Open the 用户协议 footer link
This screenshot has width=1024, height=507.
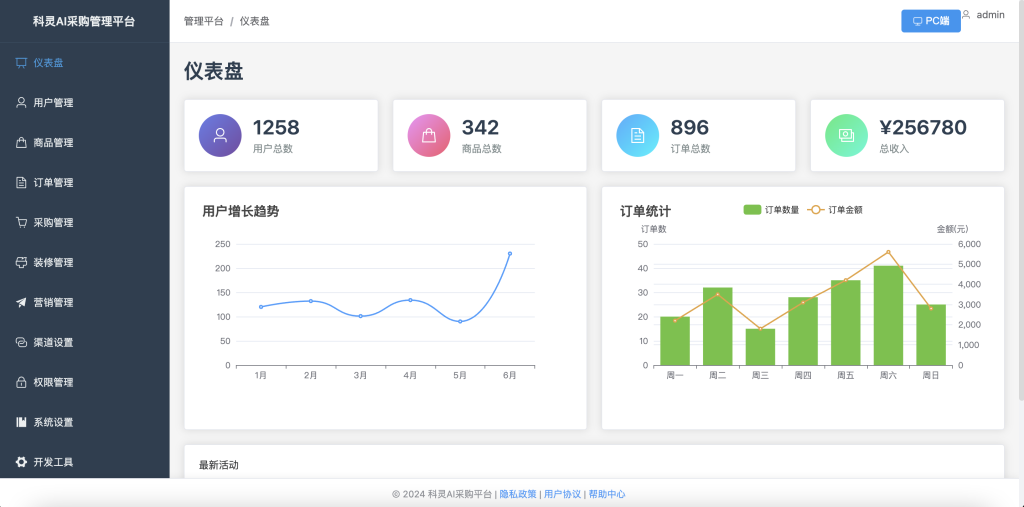[x=562, y=494]
